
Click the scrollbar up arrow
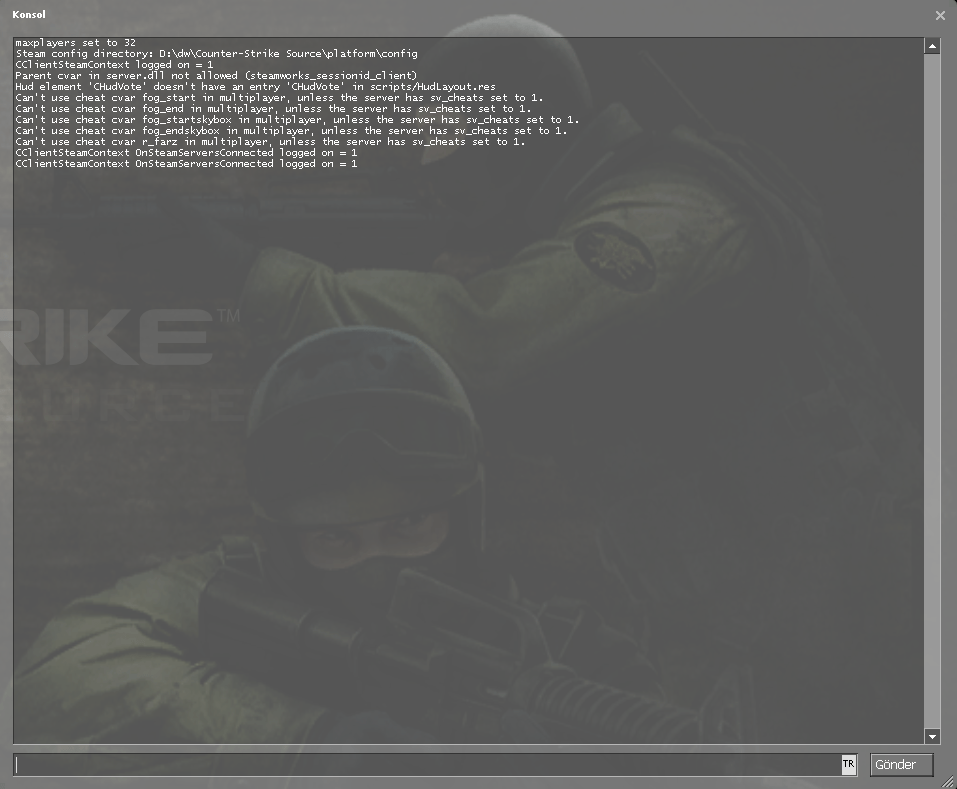(932, 46)
